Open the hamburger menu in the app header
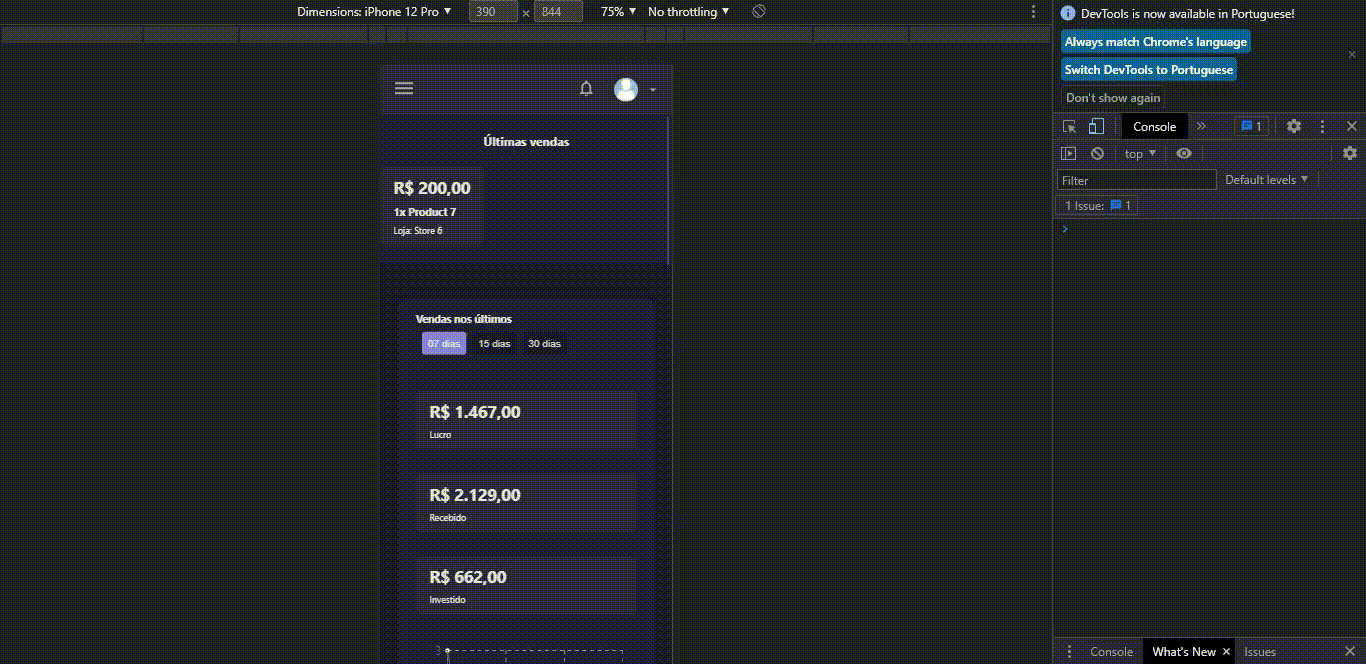Viewport: 1366px width, 664px height. [404, 89]
